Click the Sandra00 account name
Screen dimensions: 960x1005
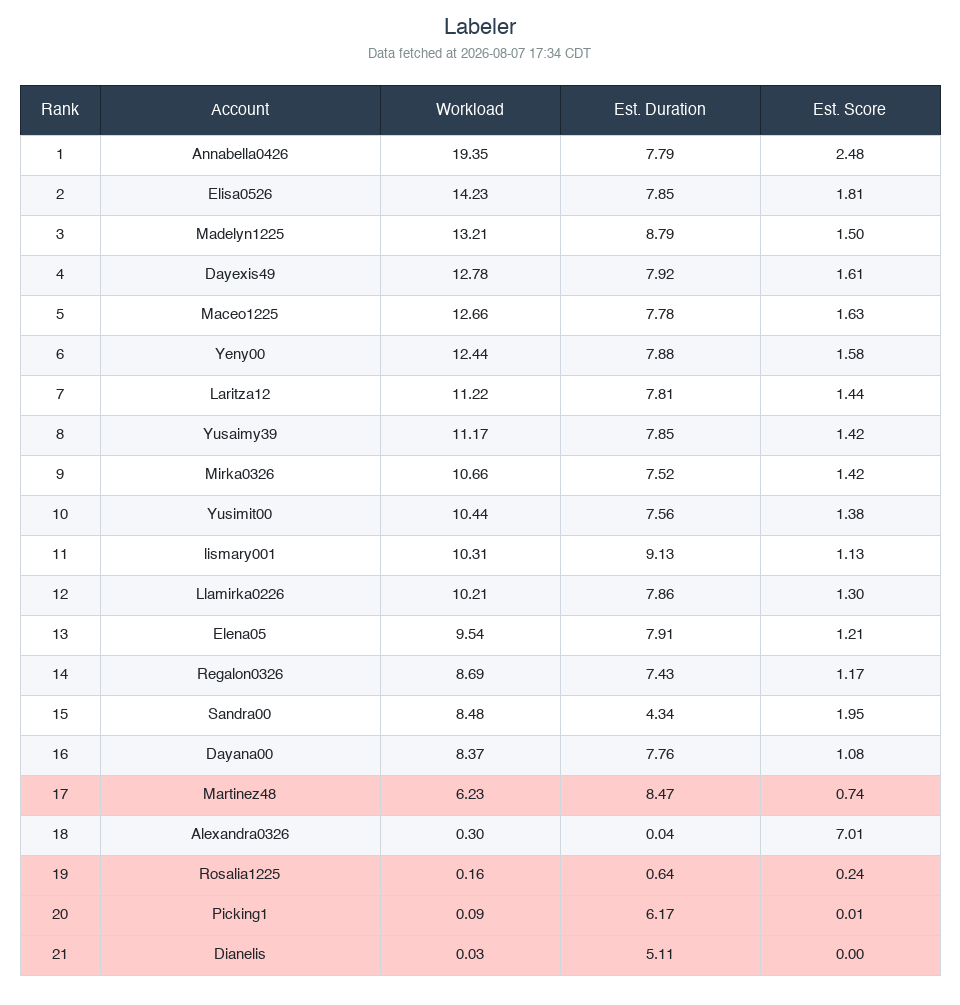click(x=240, y=714)
